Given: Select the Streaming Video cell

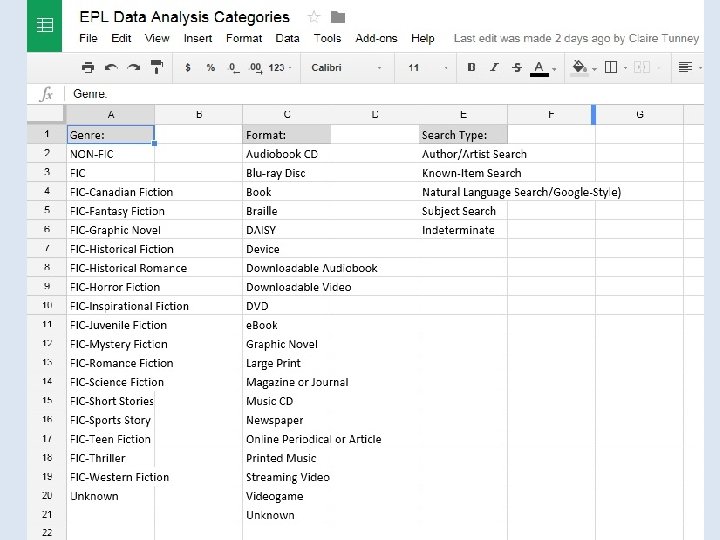Looking at the screenshot, I should [287, 477].
